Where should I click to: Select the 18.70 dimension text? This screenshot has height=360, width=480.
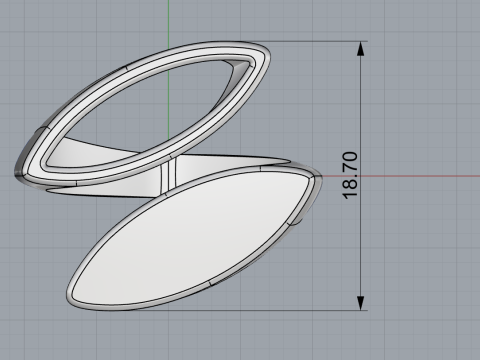coord(350,176)
